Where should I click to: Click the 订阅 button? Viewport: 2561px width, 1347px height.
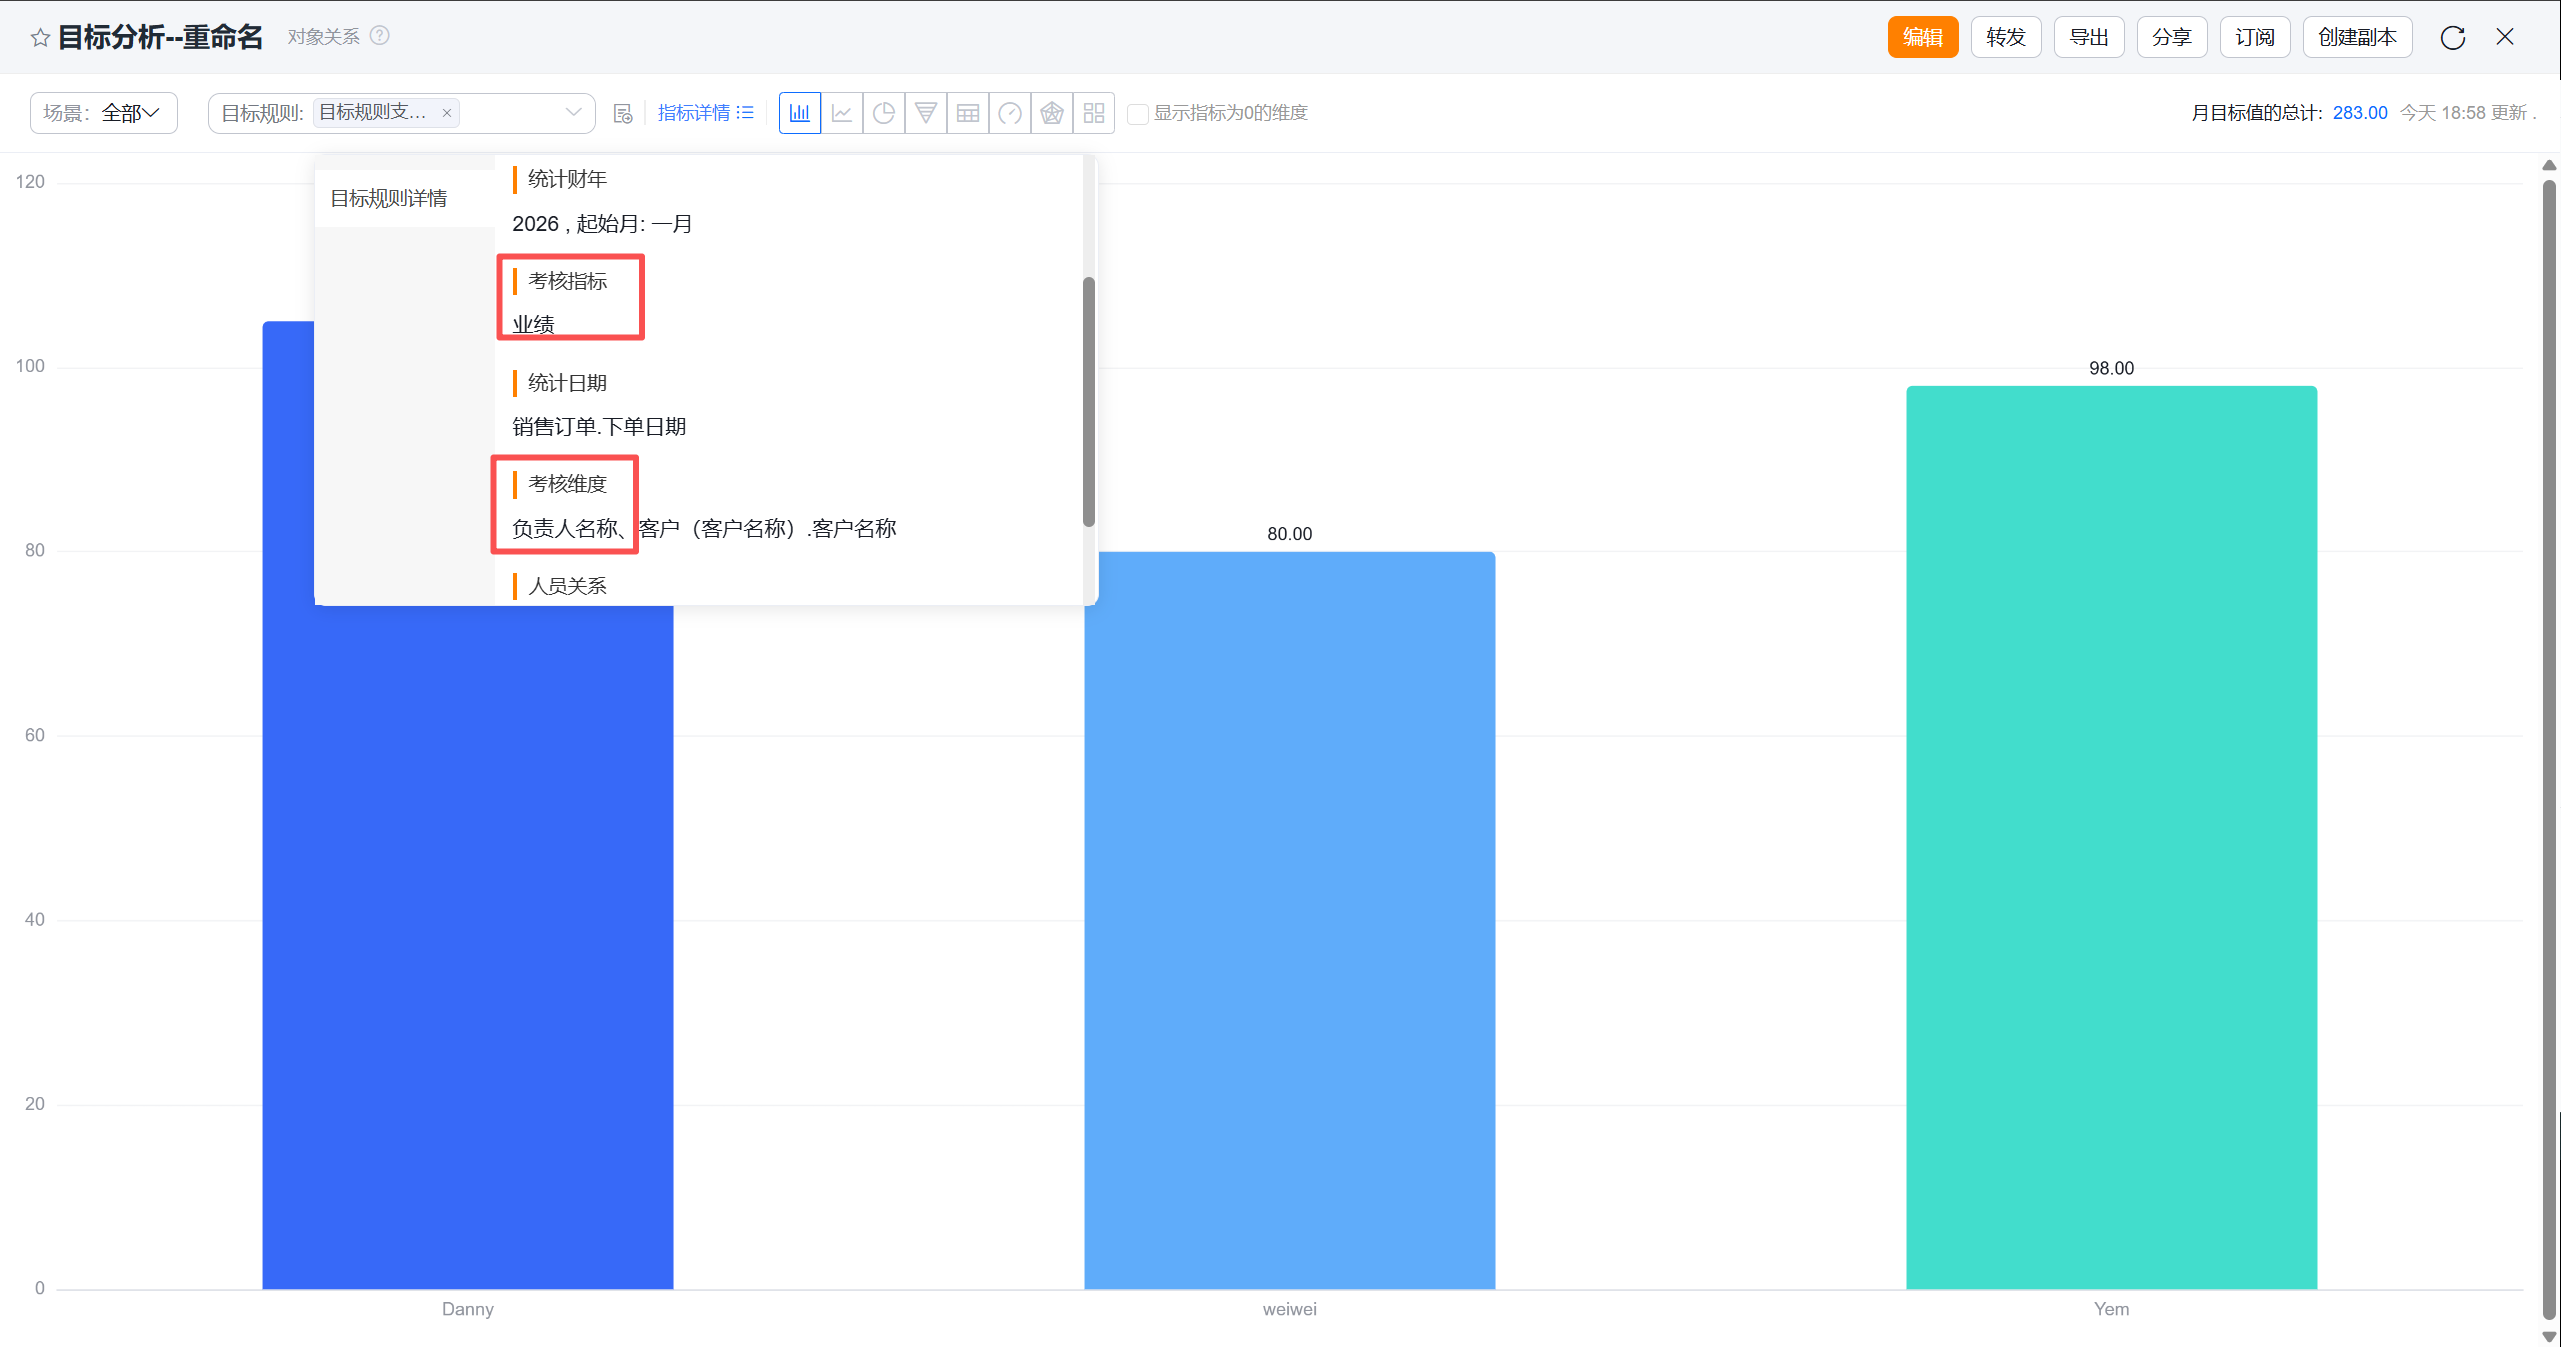click(x=2254, y=37)
